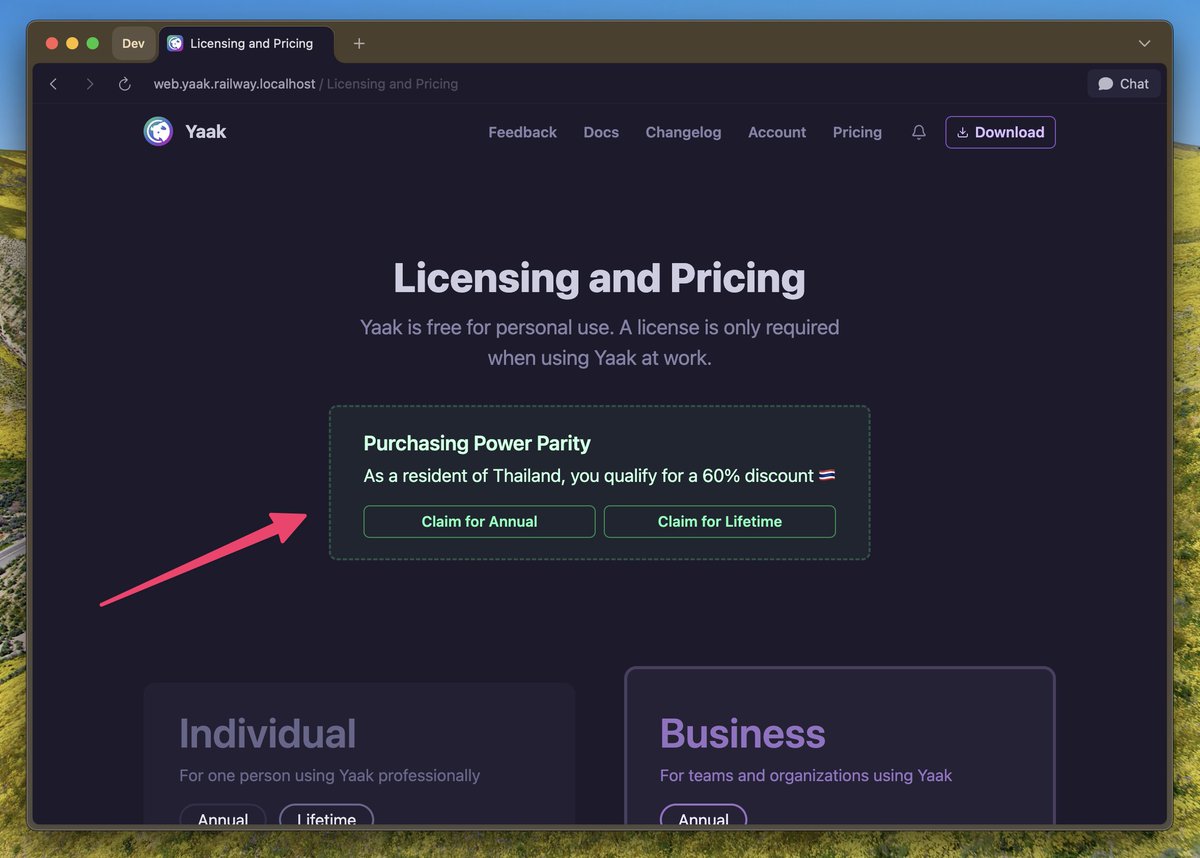The width and height of the screenshot is (1200, 858).
Task: Open the Changelog nav link
Action: coord(683,132)
